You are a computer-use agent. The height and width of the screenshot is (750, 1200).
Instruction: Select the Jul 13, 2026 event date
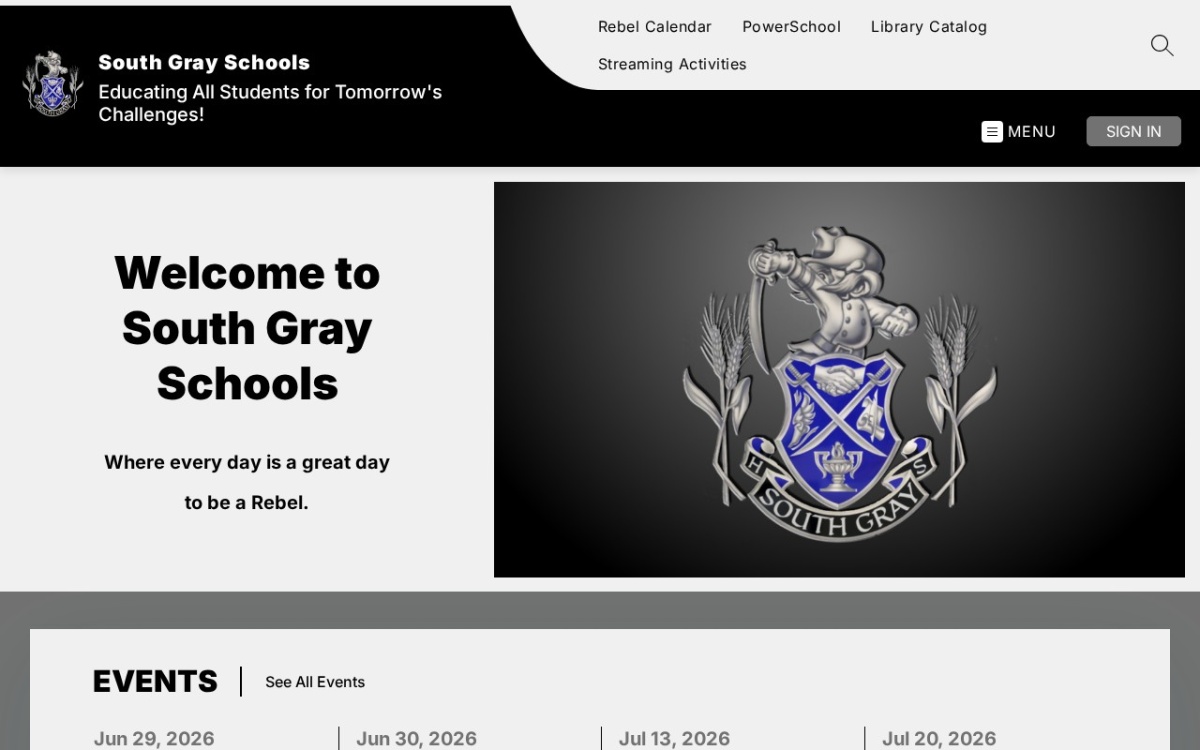[674, 738]
